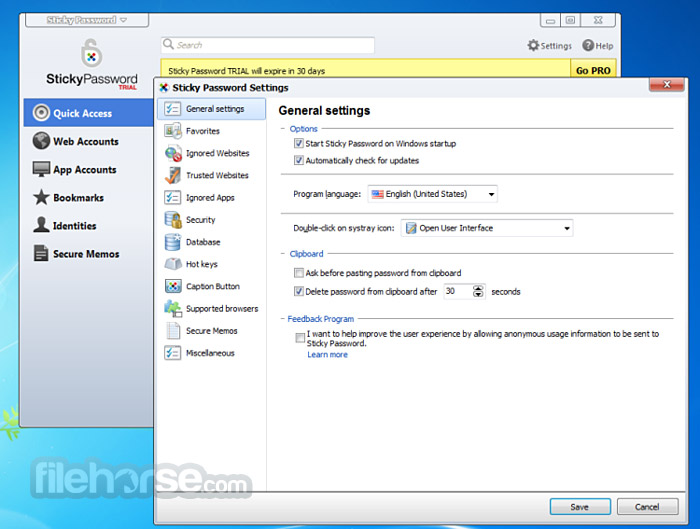Open the Learn more link

coord(327,354)
